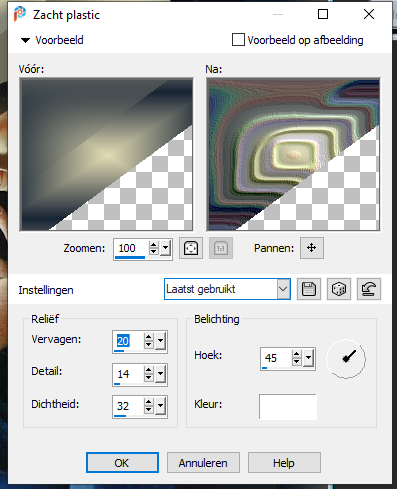This screenshot has height=489, width=397.
Task: Click the PaintShop Pro logo in the title bar
Action: (20, 14)
